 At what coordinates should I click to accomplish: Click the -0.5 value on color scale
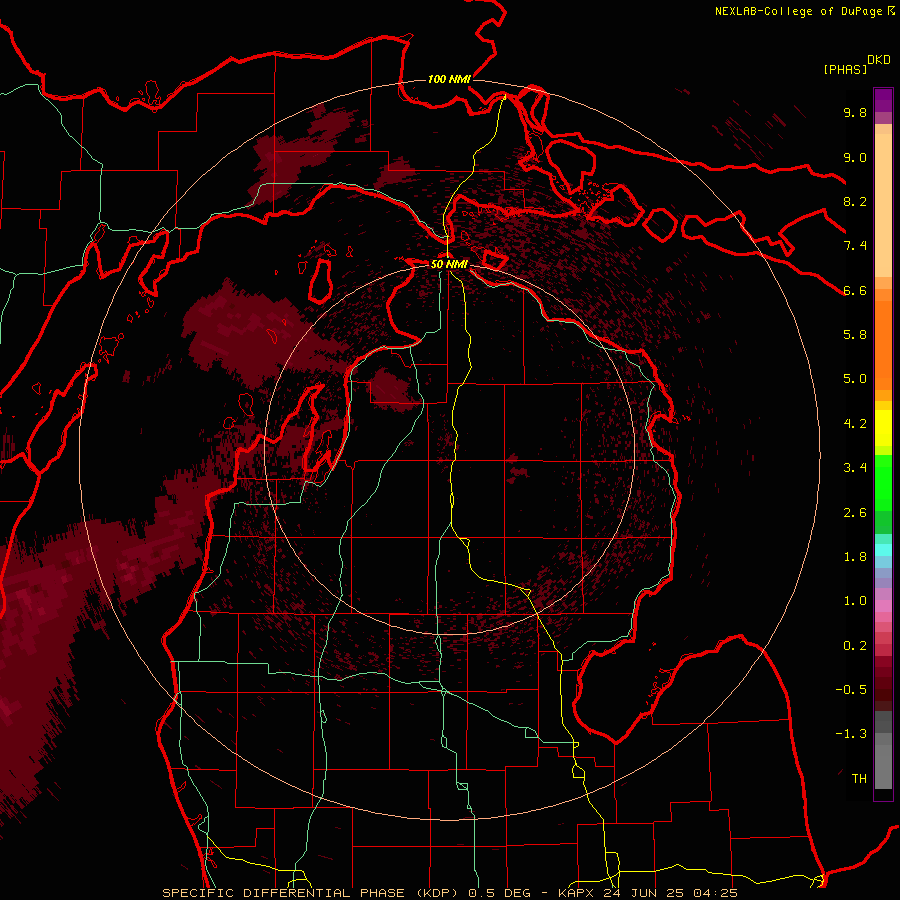pyautogui.click(x=851, y=690)
